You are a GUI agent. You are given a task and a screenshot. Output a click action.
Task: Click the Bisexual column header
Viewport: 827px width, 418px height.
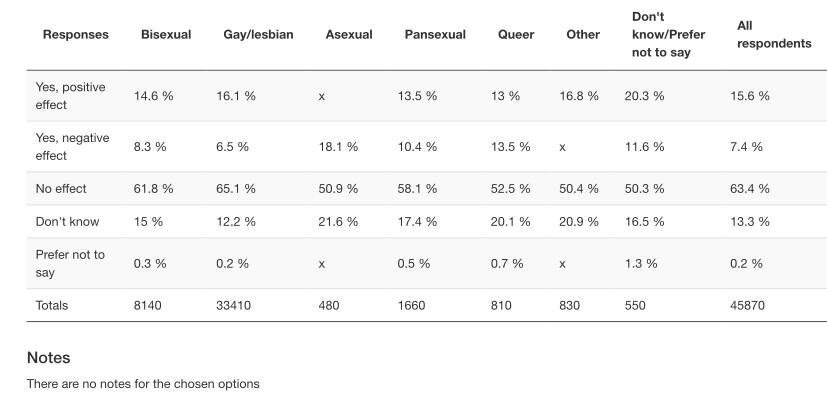coord(166,35)
